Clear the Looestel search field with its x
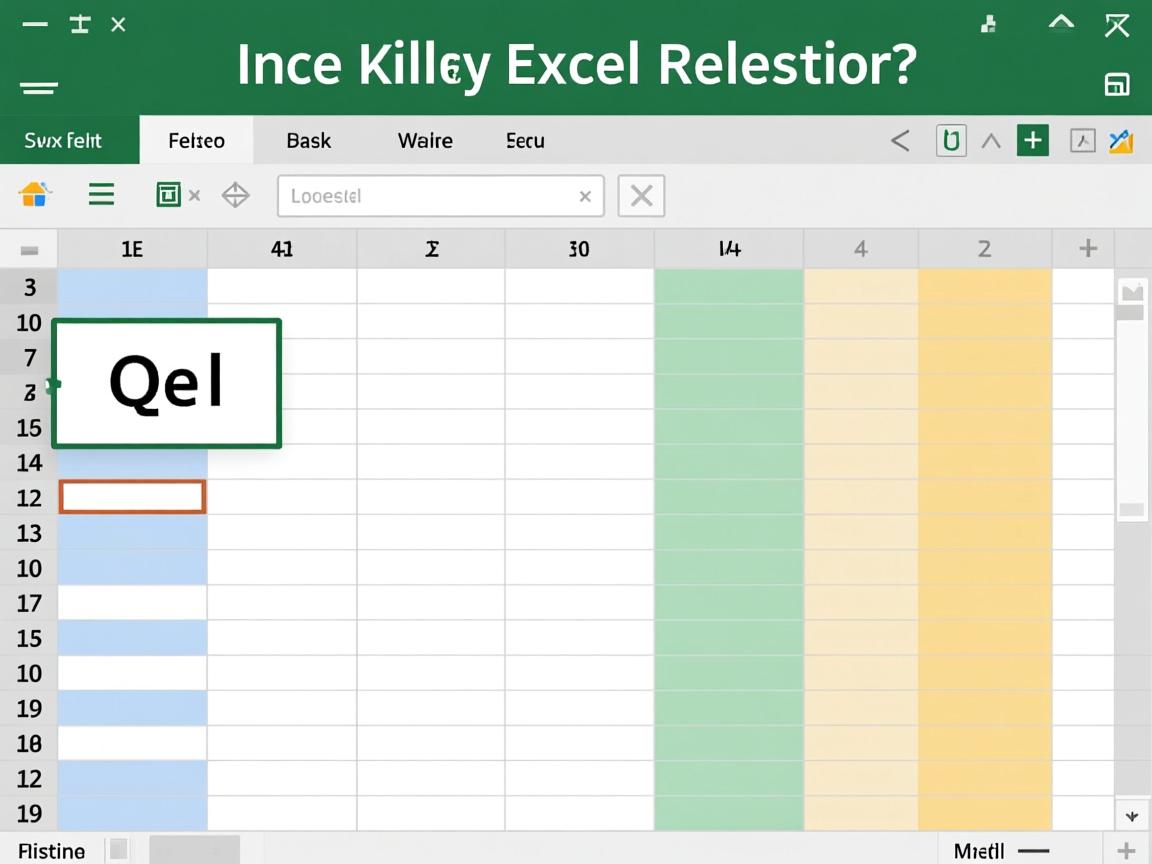1152x864 pixels. pyautogui.click(x=585, y=197)
